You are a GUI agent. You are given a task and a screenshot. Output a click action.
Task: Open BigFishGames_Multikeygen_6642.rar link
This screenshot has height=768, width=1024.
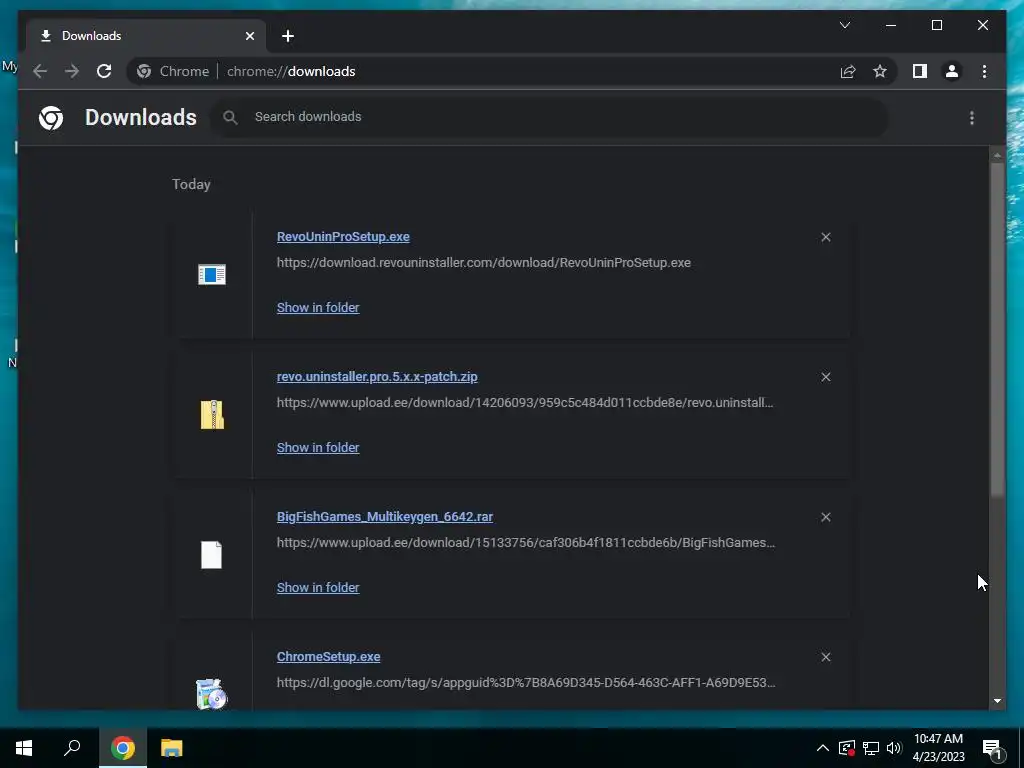coord(385,517)
